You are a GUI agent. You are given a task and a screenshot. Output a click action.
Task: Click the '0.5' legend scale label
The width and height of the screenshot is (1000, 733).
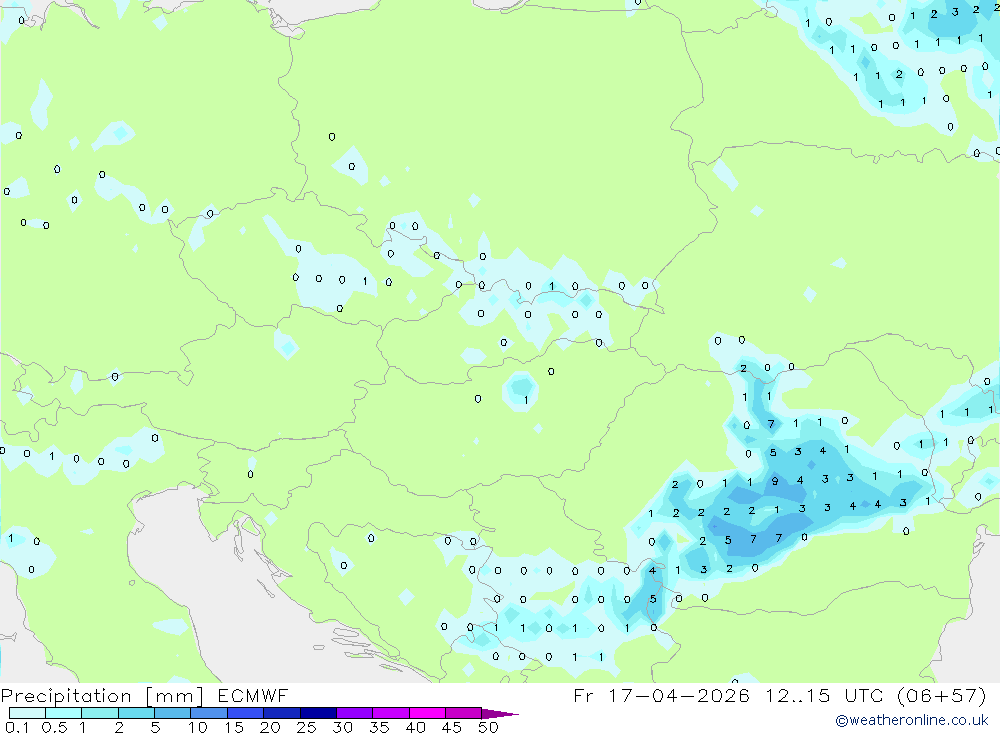(x=54, y=727)
